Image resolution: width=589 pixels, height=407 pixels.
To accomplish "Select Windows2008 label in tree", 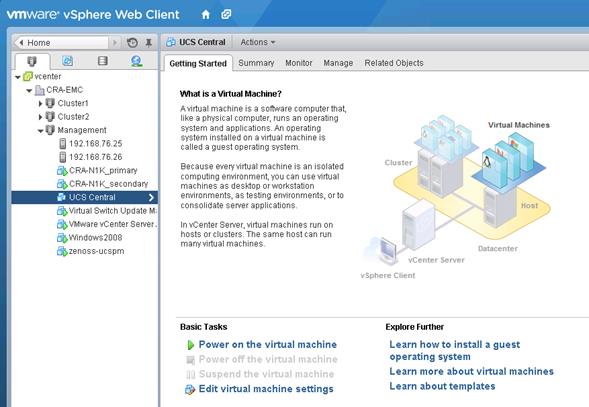I will pyautogui.click(x=95, y=238).
